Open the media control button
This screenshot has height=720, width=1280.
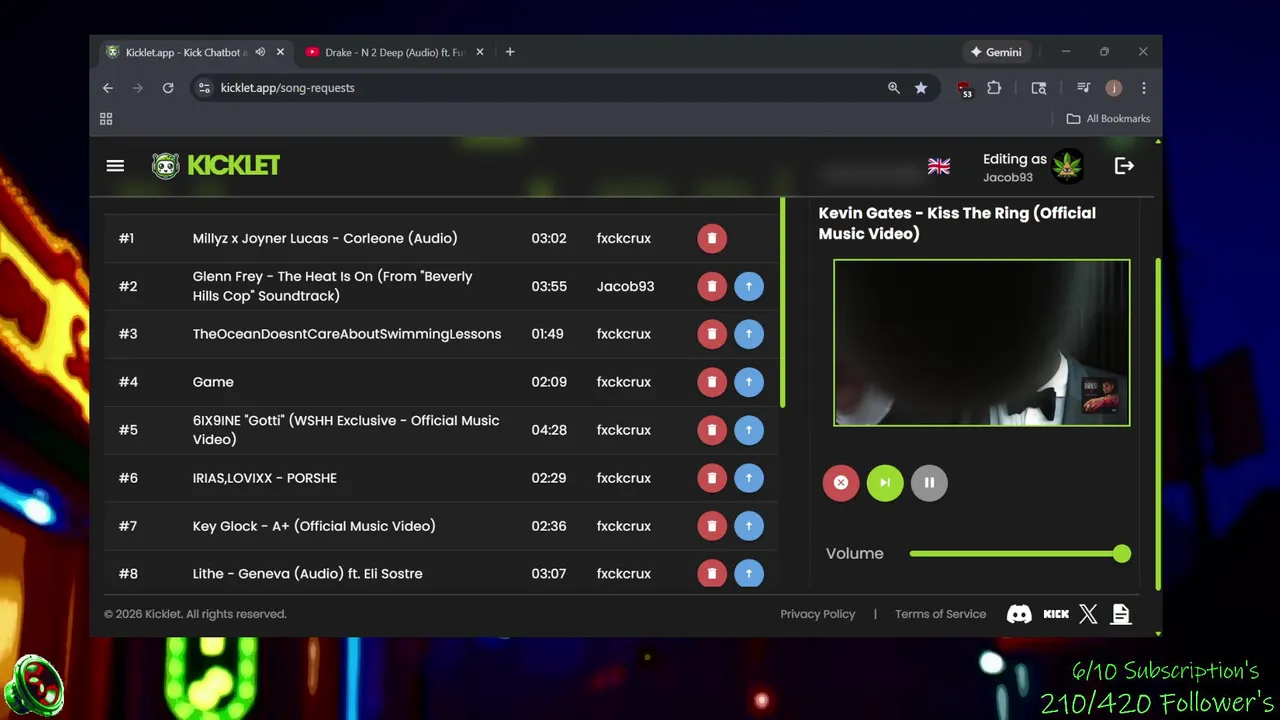1083,88
